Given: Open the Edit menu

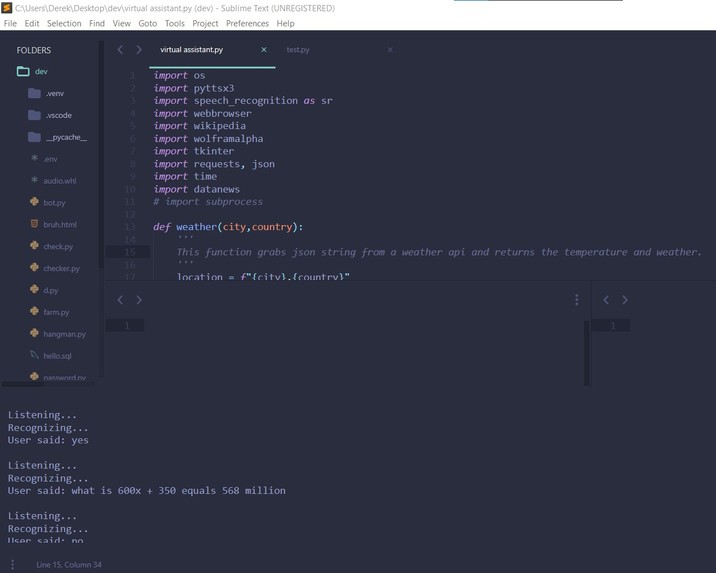Looking at the screenshot, I should coord(32,23).
